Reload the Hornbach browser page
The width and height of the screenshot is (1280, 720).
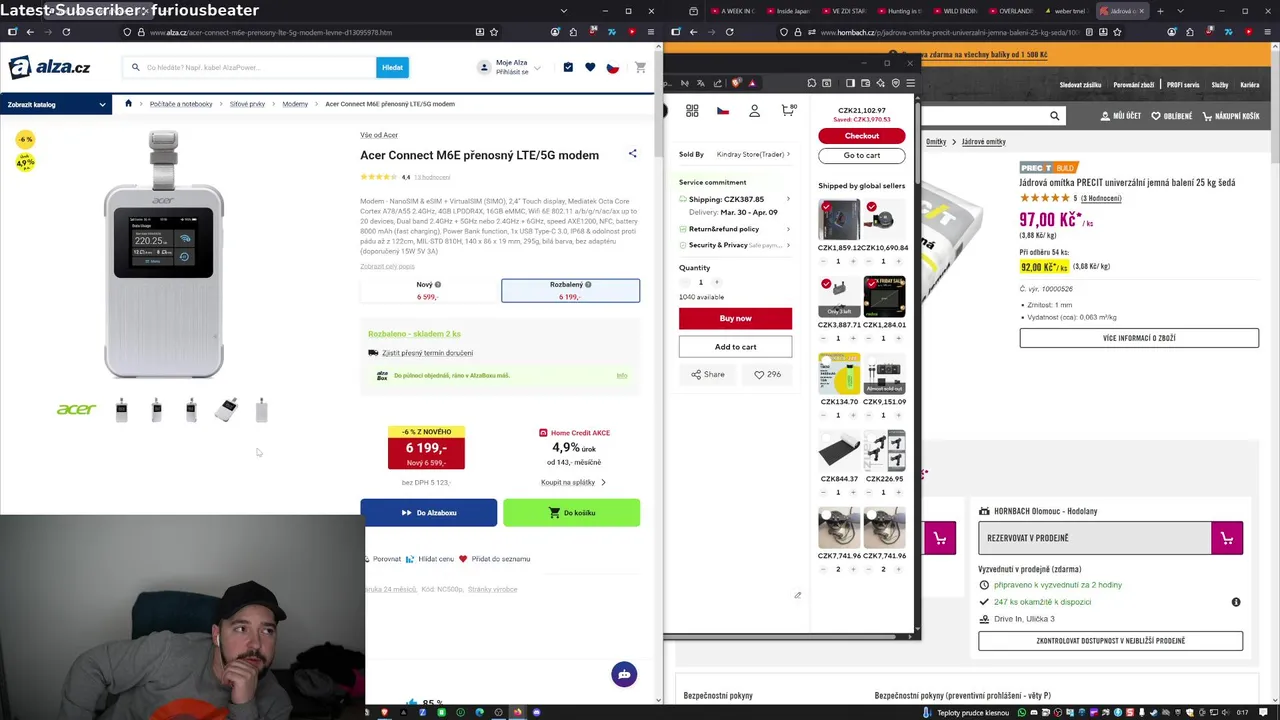point(729,32)
